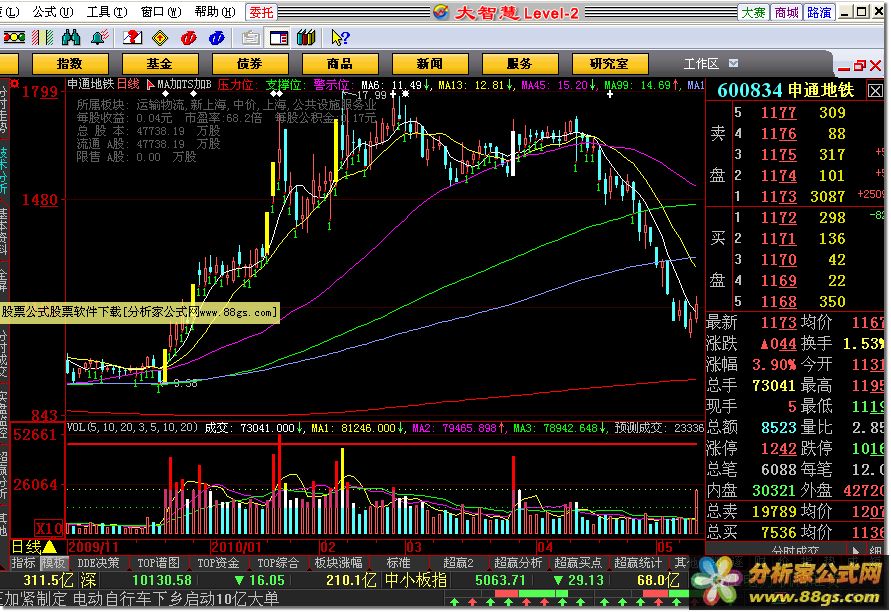Viewport: 891px width, 612px height.
Task: Click the 大赛 button in title bar
Action: pyautogui.click(x=753, y=12)
